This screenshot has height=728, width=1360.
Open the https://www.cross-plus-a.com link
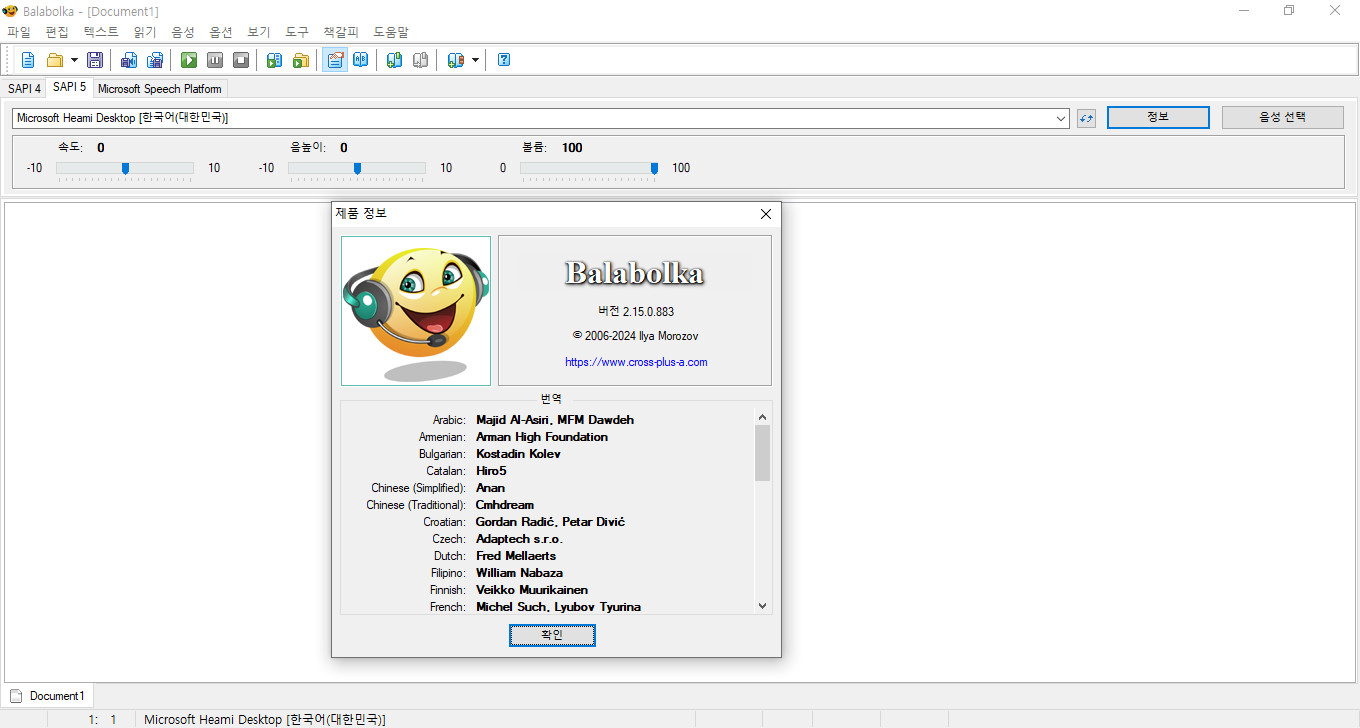pos(636,362)
